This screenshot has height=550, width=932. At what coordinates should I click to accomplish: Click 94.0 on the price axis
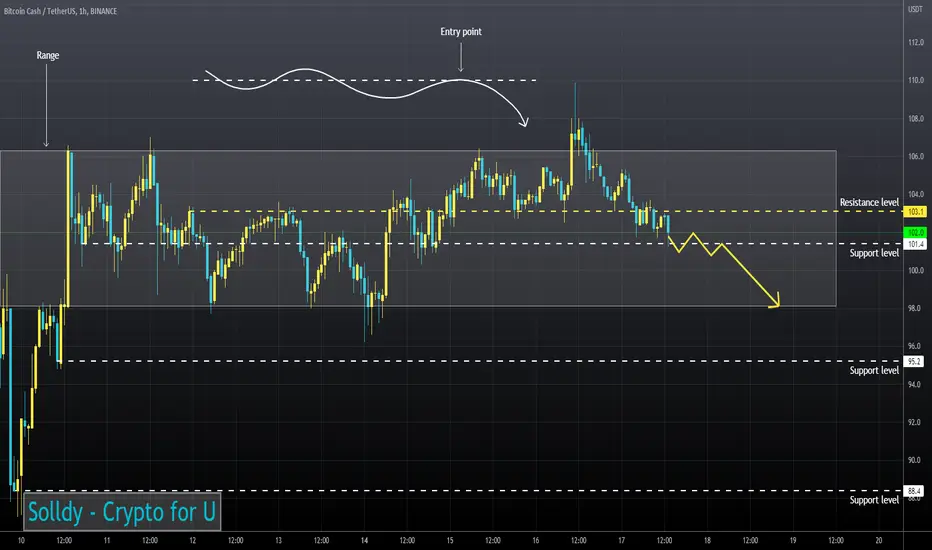[914, 384]
